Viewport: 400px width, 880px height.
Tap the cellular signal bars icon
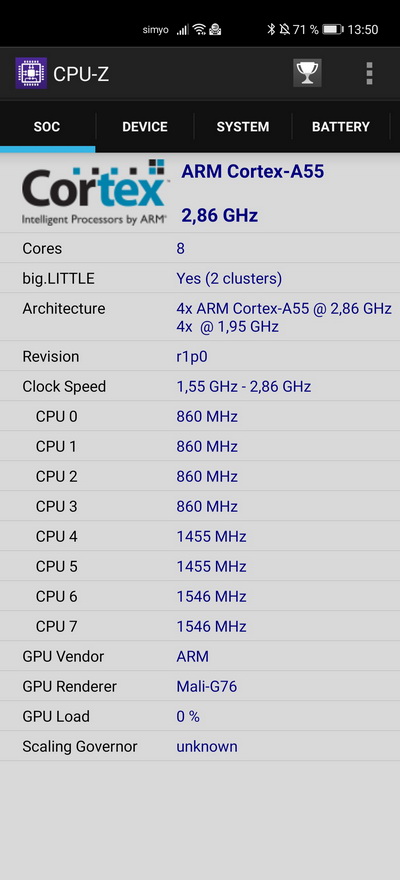(x=182, y=30)
